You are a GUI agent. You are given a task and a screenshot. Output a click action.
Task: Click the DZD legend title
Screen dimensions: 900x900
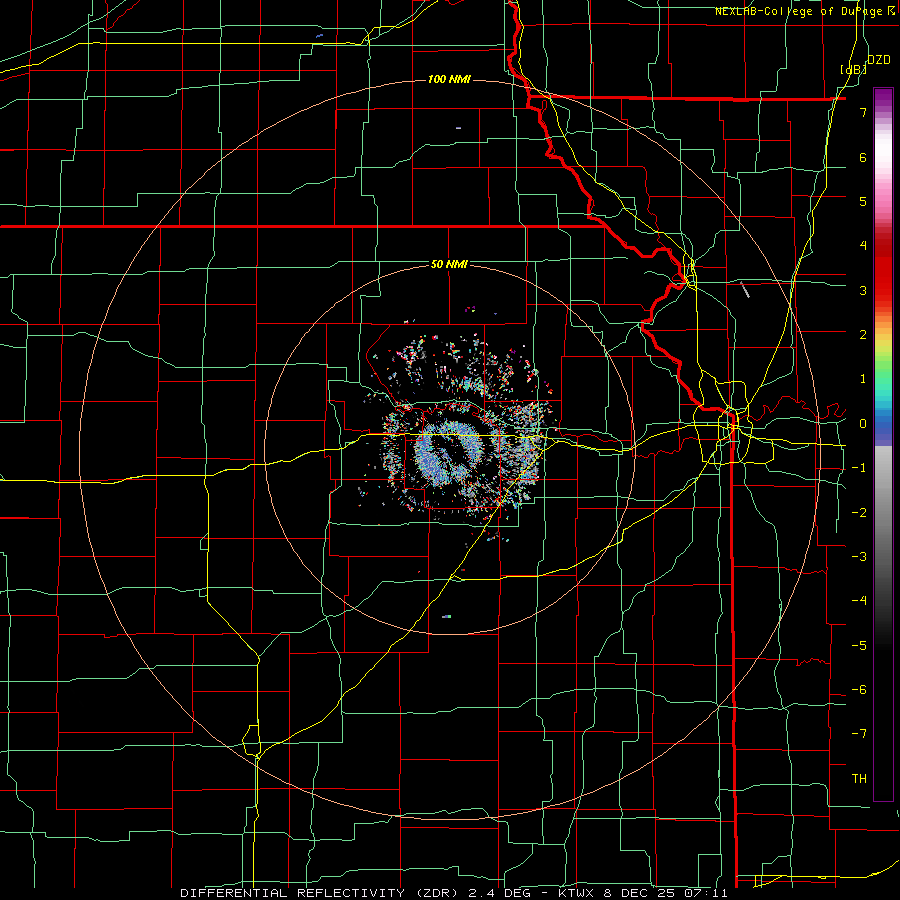(878, 60)
